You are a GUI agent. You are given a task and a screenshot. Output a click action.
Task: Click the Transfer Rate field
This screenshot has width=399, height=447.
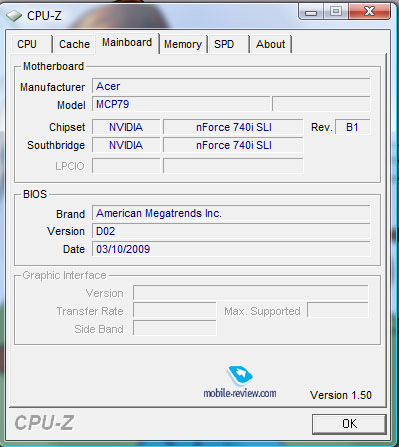[x=175, y=311]
